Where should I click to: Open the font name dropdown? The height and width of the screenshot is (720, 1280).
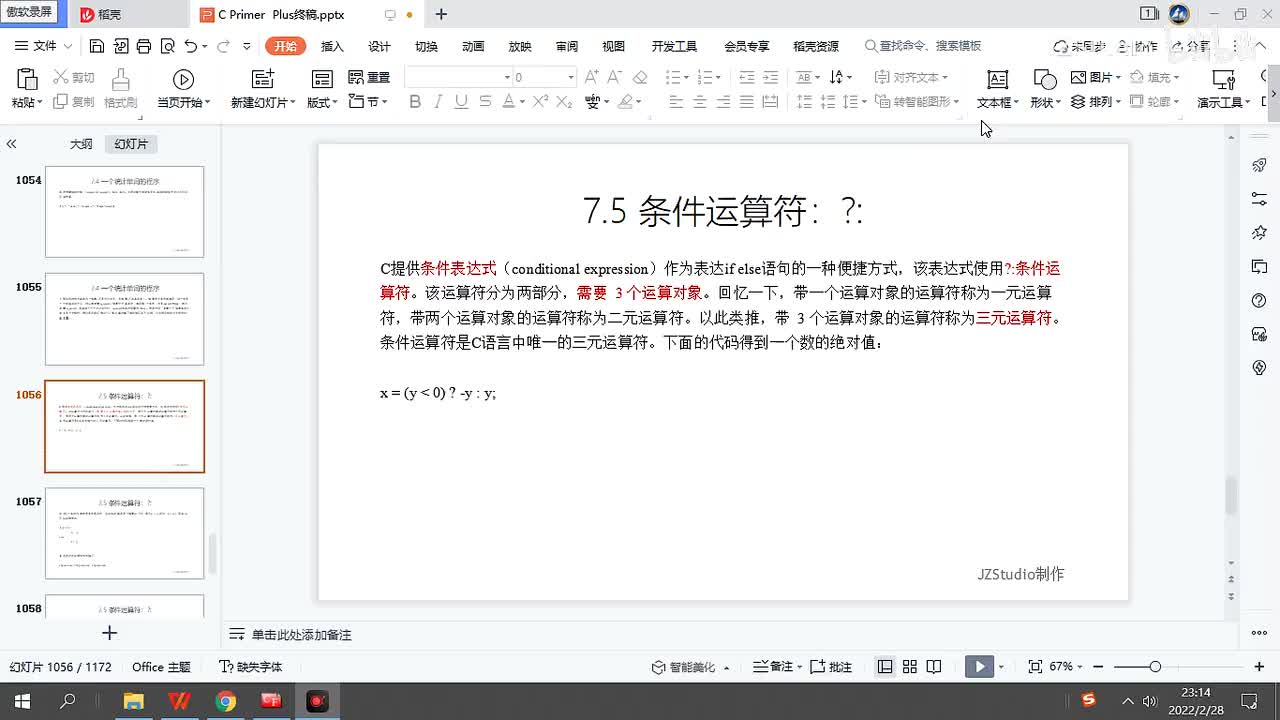tap(507, 77)
